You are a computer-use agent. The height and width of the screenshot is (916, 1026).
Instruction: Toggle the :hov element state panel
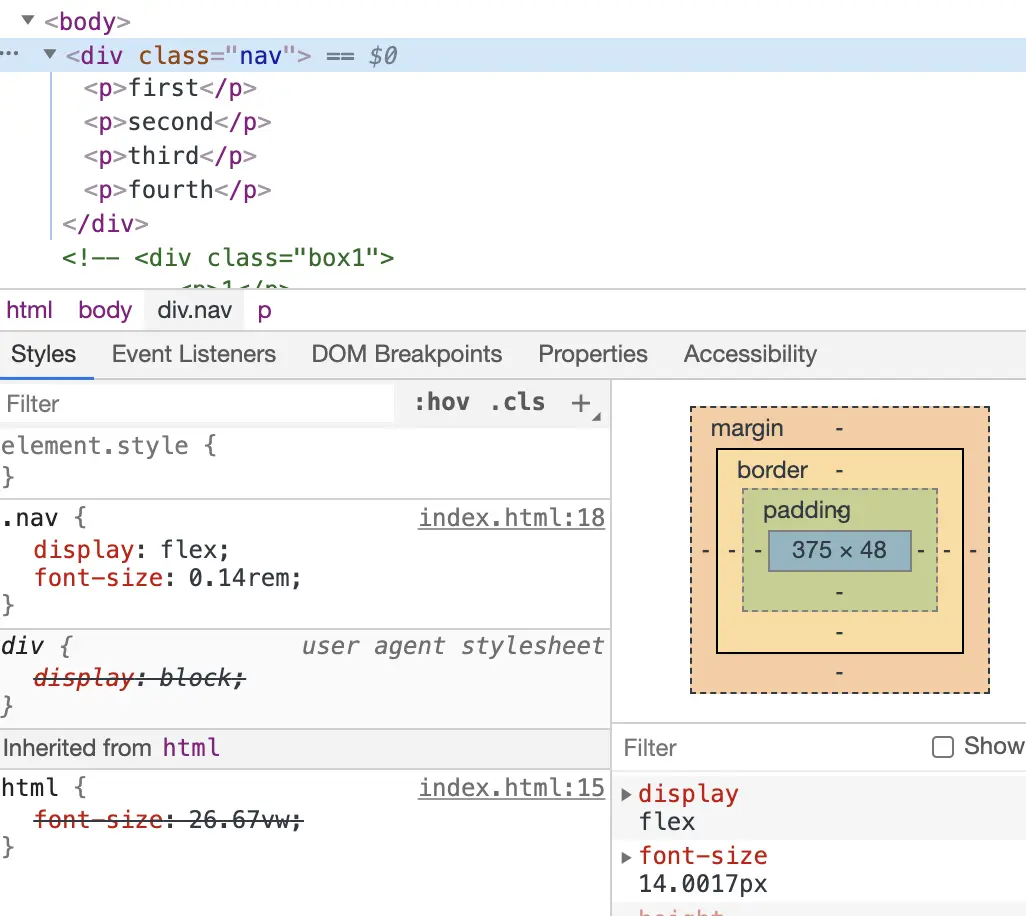441,402
